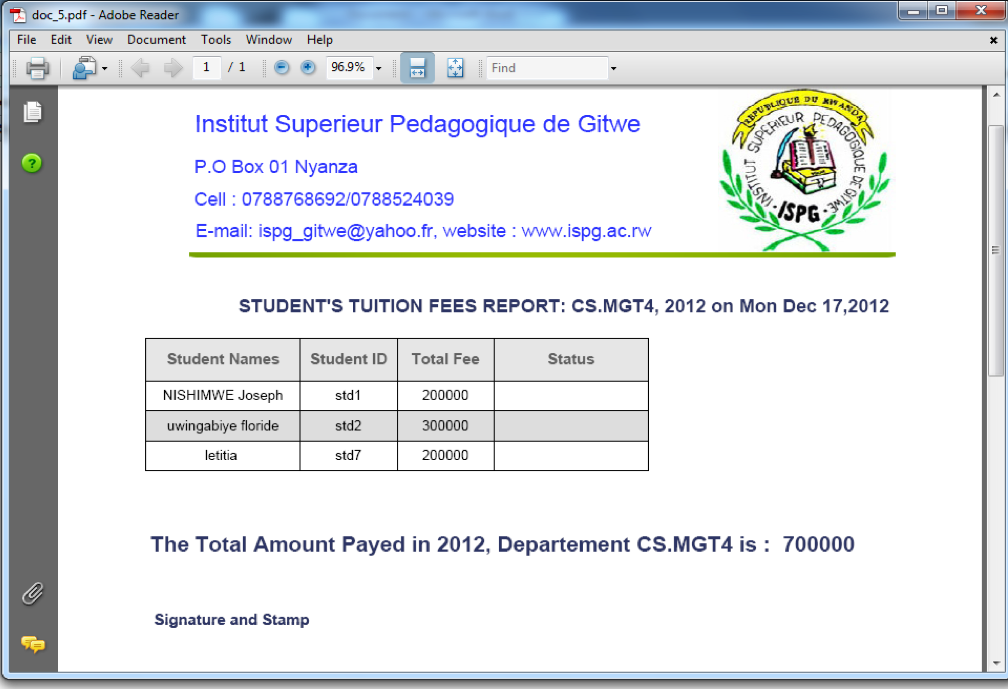Zoom out with the minus button
The image size is (1008, 689).
pyautogui.click(x=282, y=67)
